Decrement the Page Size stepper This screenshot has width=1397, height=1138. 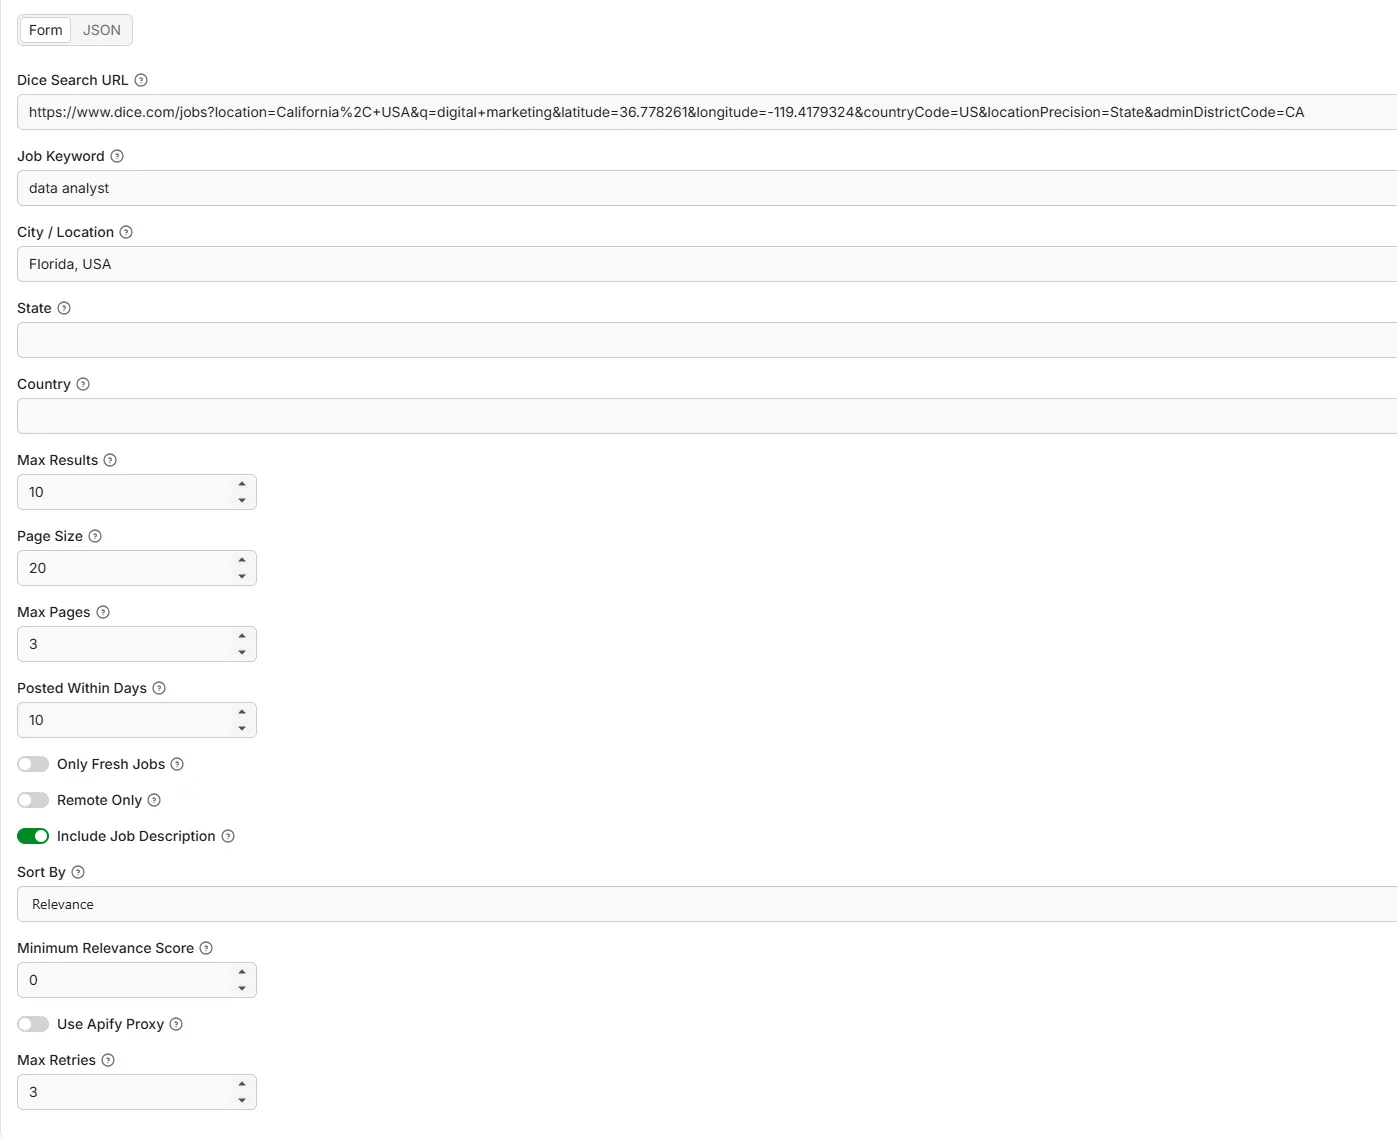coord(242,576)
